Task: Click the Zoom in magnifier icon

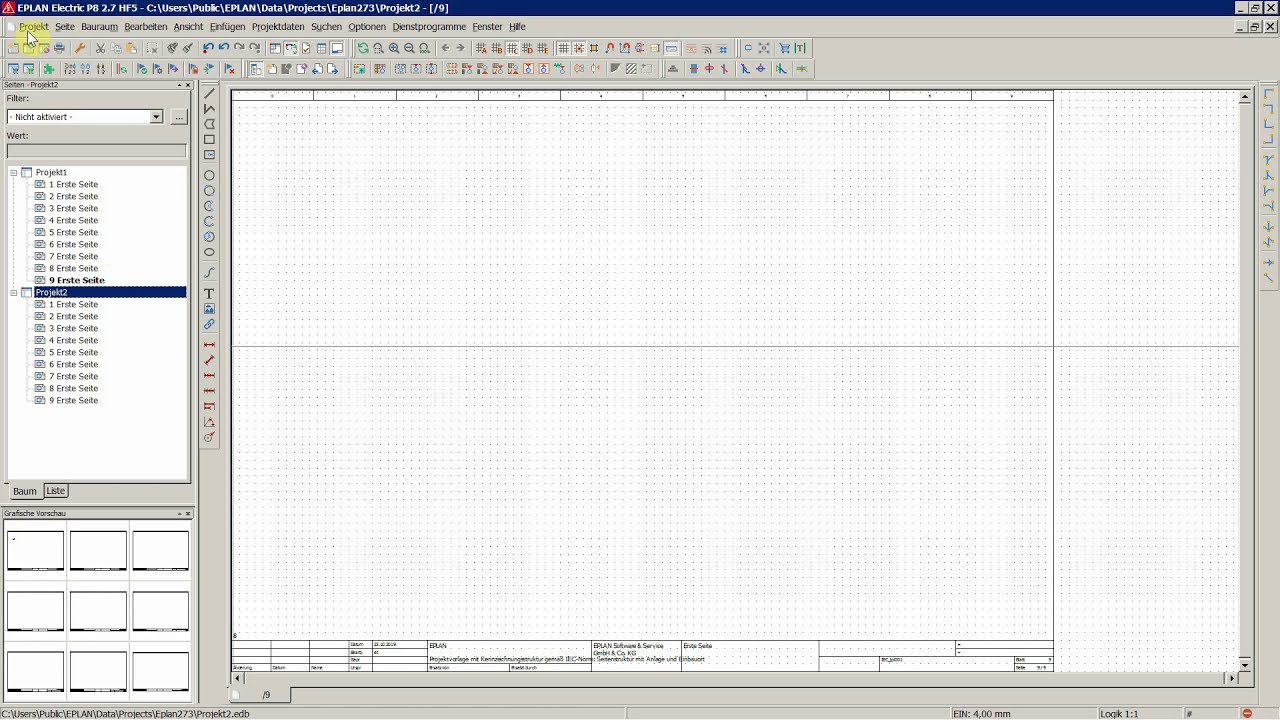Action: click(x=394, y=48)
